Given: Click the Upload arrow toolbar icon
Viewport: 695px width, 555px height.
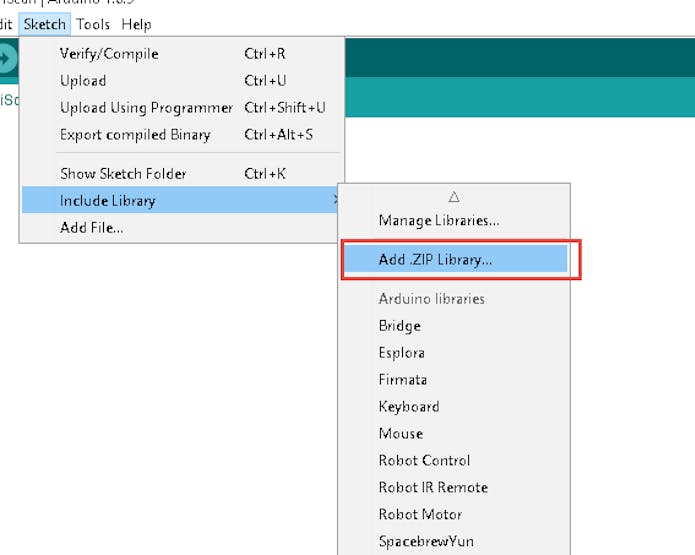Looking at the screenshot, I should [x=6, y=58].
